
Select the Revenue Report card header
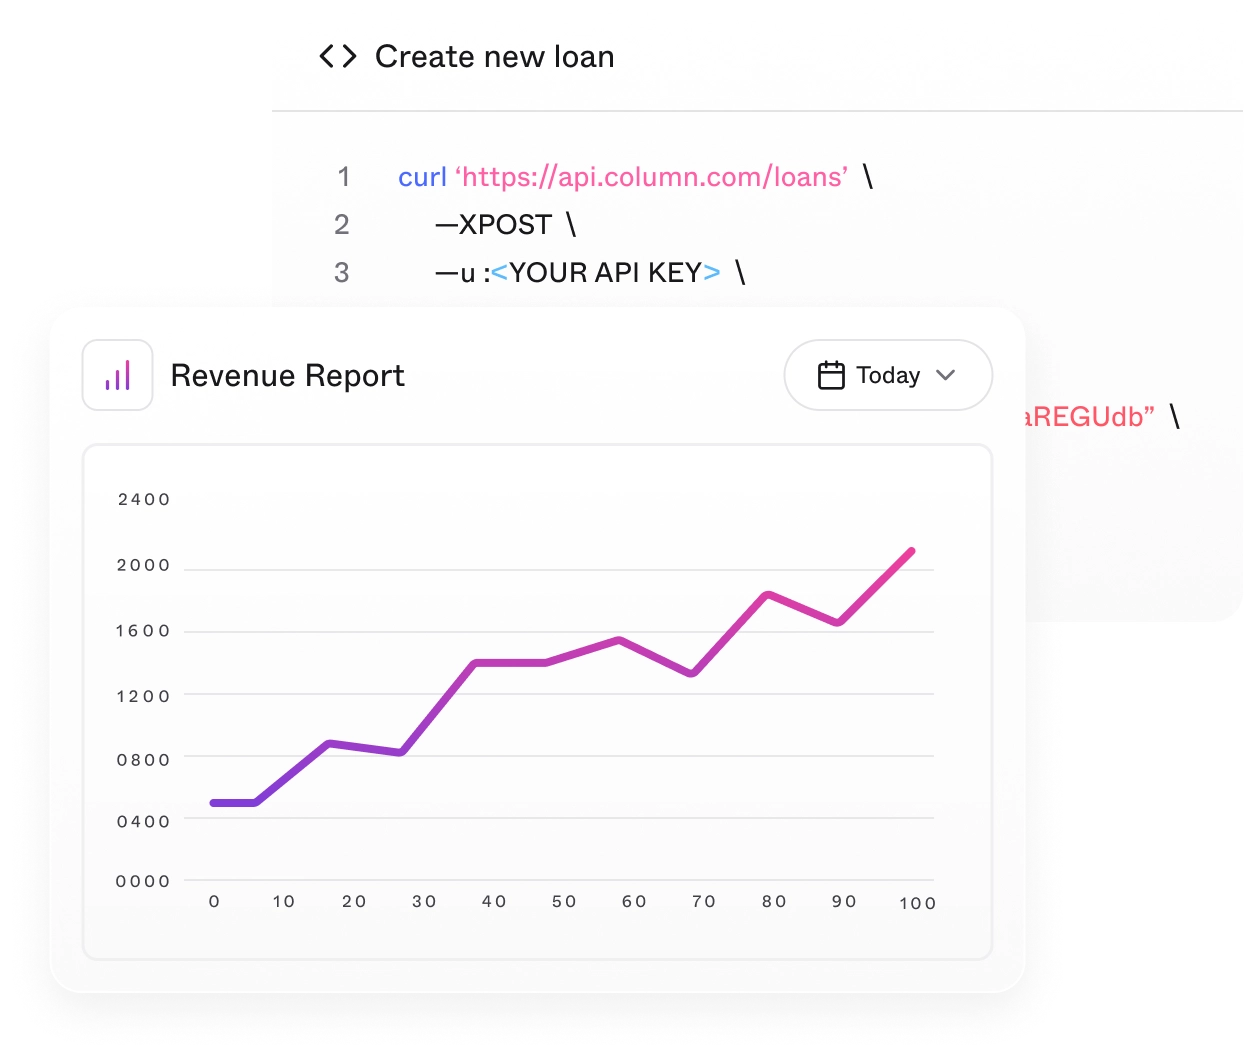tap(288, 375)
